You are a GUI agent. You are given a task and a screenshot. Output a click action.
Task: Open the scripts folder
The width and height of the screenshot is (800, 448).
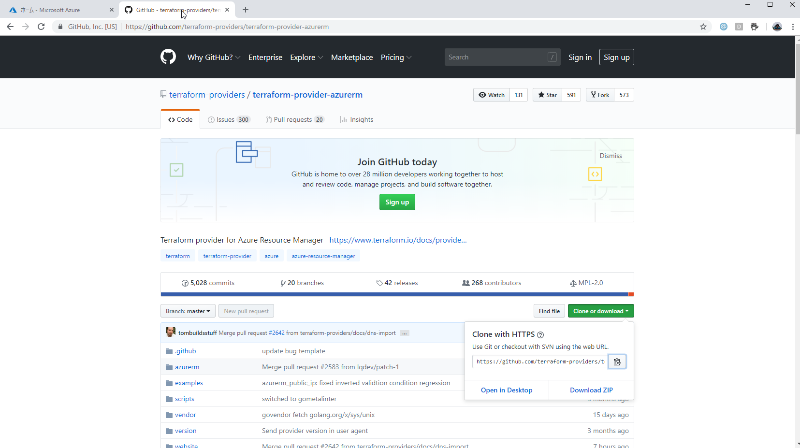[184, 399]
